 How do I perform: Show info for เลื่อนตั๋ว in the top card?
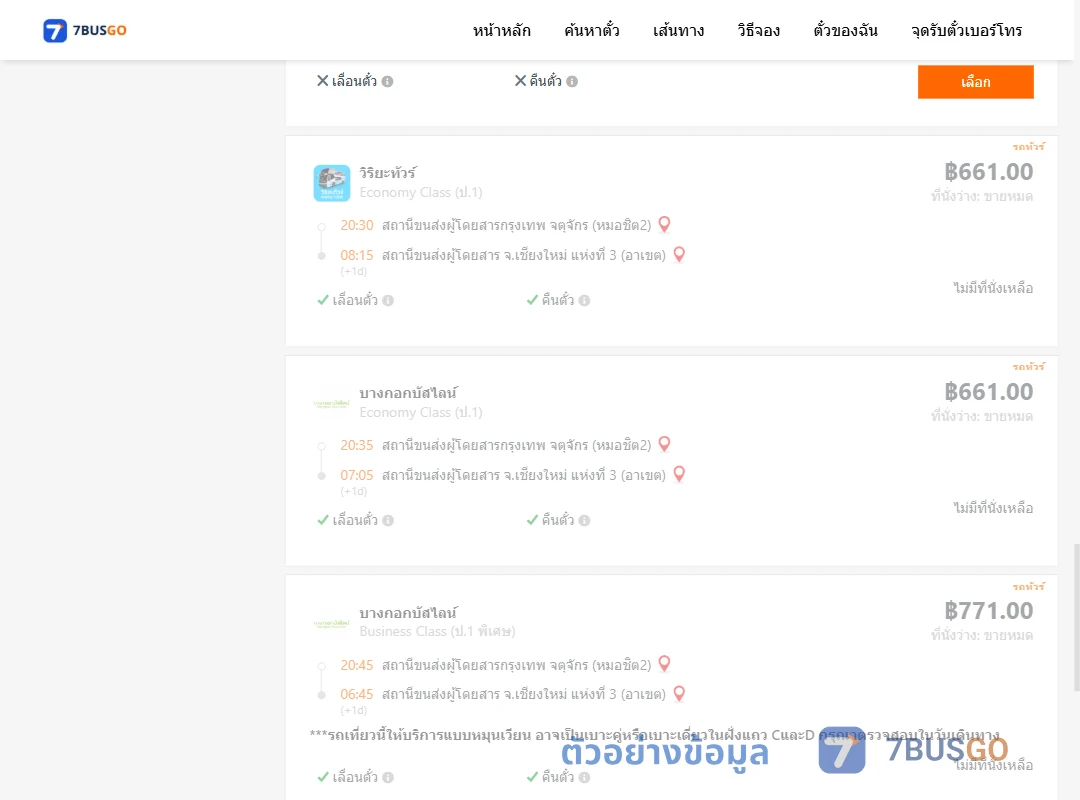[x=388, y=81]
